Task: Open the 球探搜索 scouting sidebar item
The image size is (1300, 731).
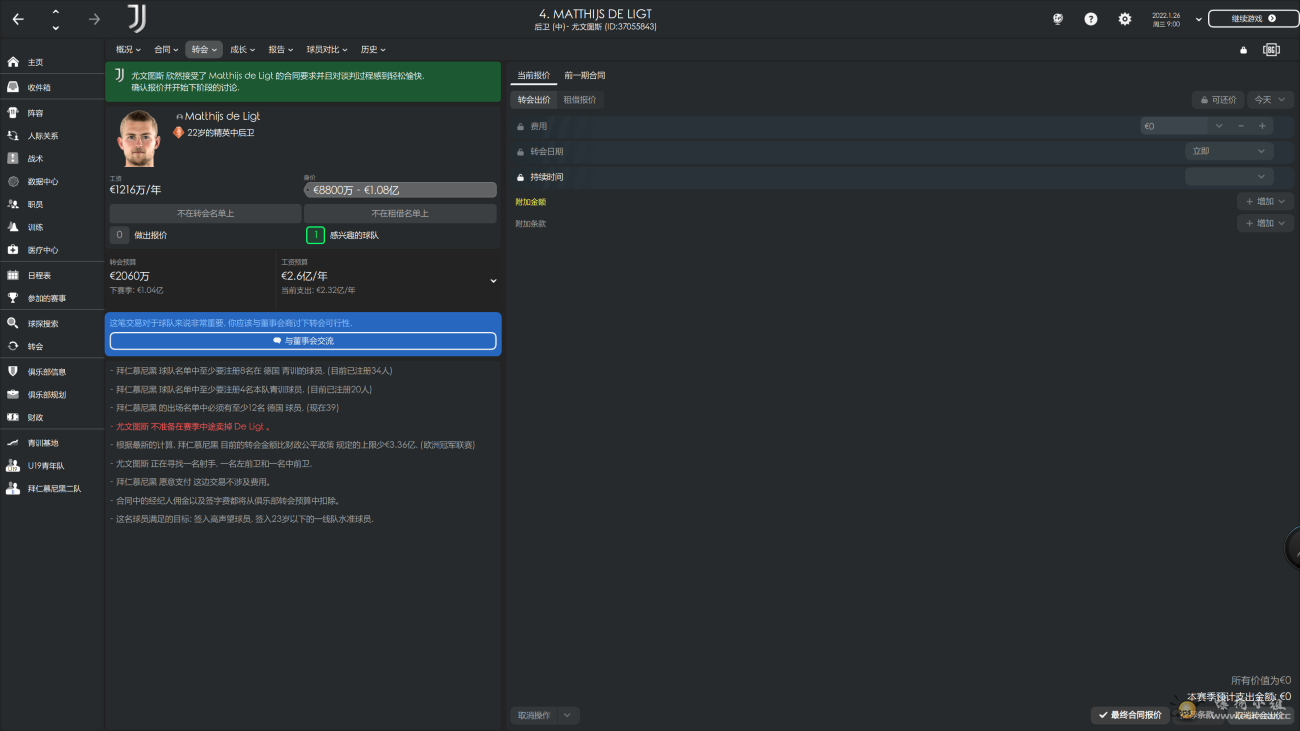Action: (x=52, y=324)
